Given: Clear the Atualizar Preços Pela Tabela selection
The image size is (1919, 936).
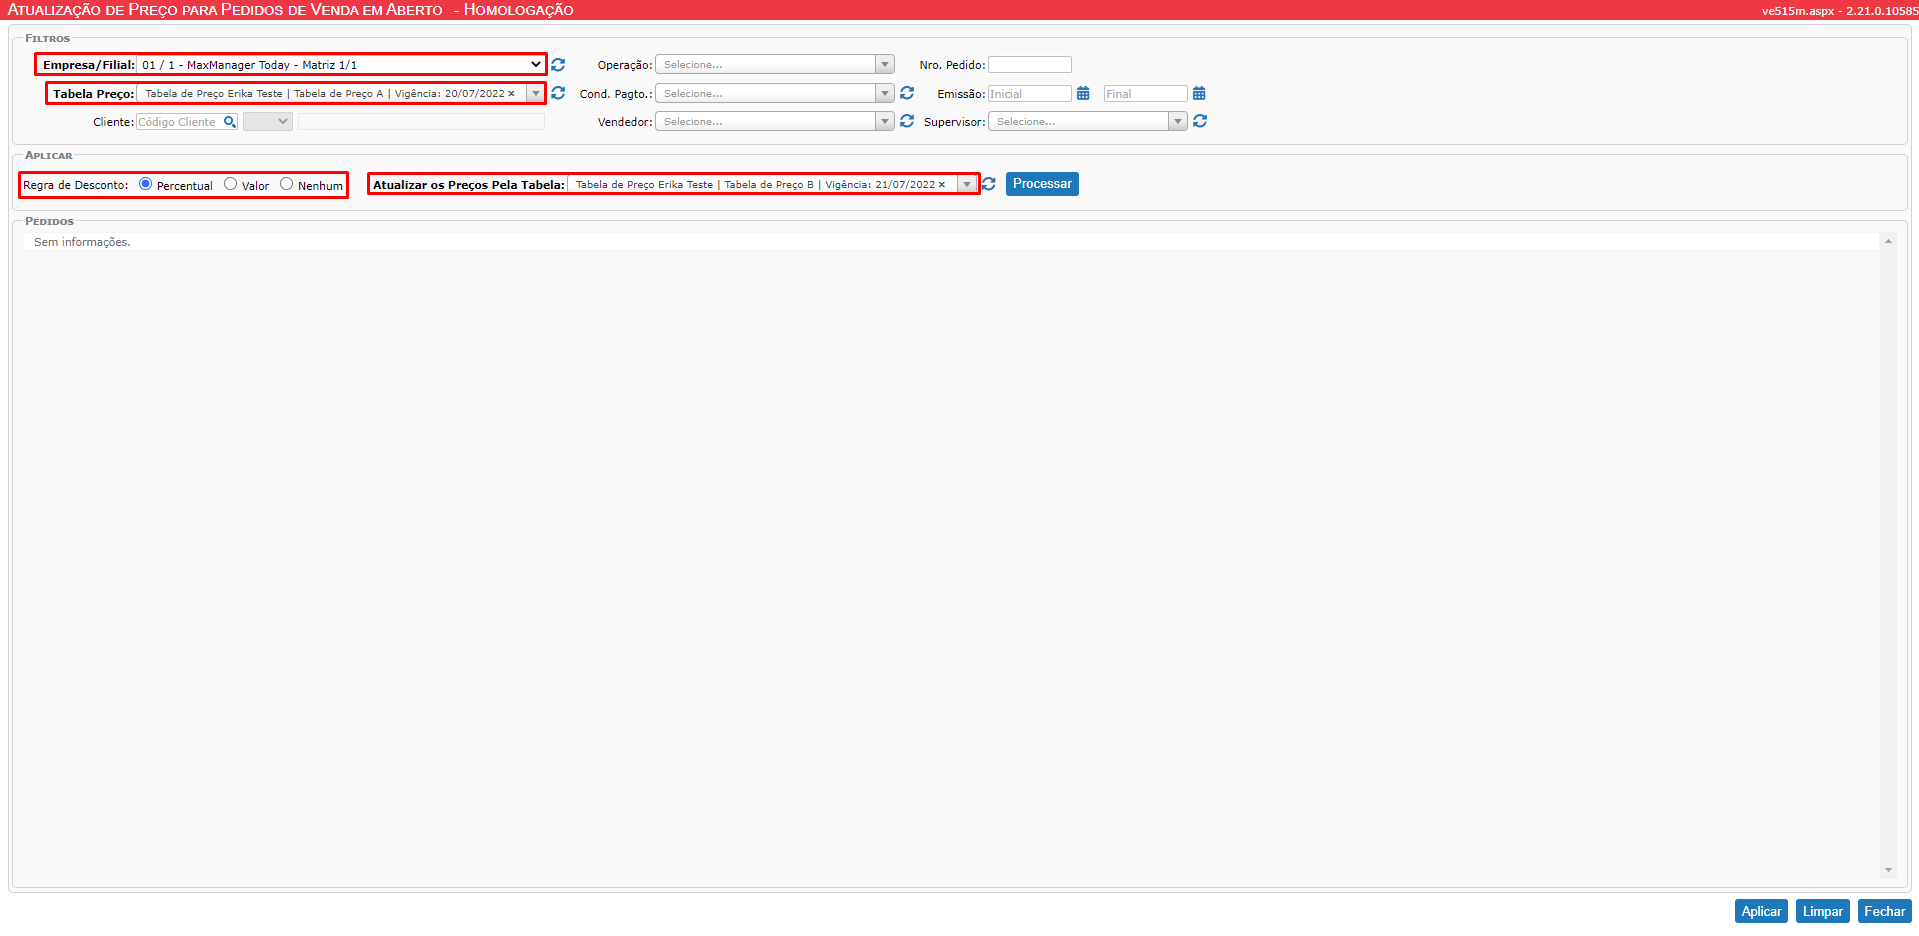Looking at the screenshot, I should coord(942,185).
